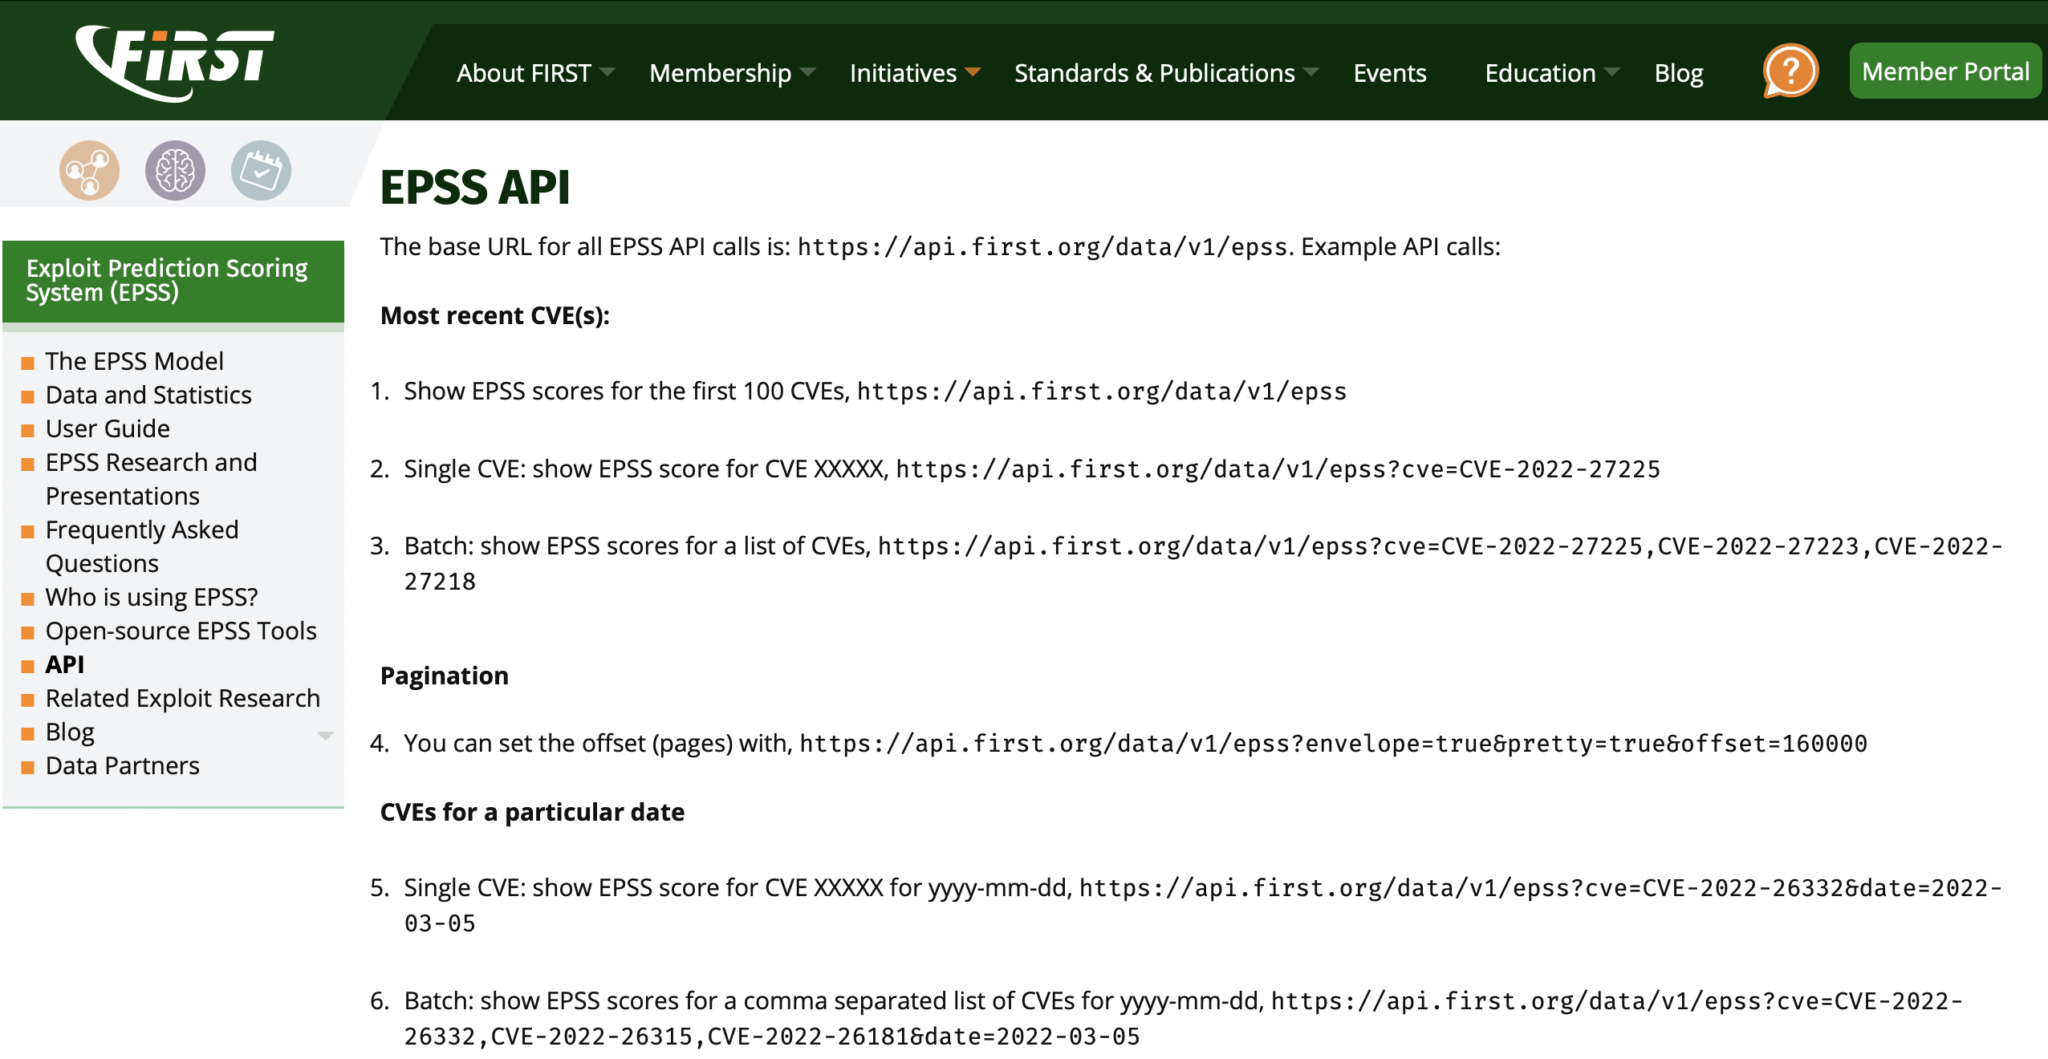Expand the sidebar Blog submenu arrow
2048x1059 pixels.
pos(325,735)
